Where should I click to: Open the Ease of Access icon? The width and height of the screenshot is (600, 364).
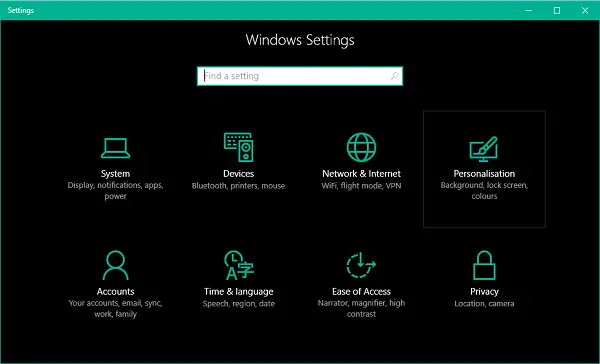pos(361,265)
